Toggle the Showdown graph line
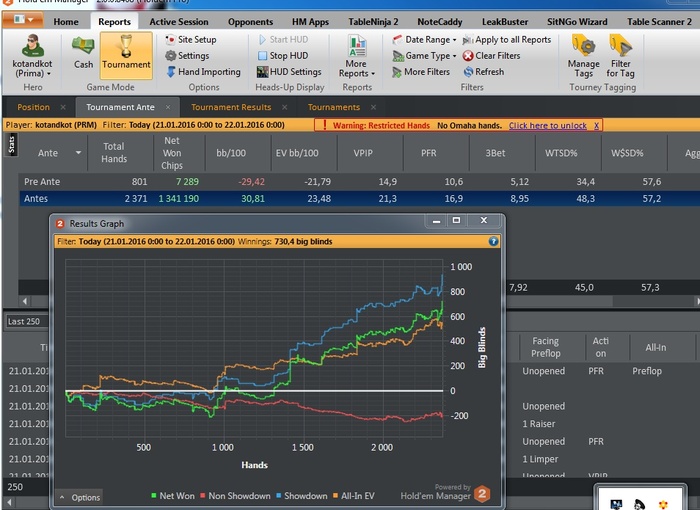Viewport: 700px width, 510px height. click(x=301, y=496)
